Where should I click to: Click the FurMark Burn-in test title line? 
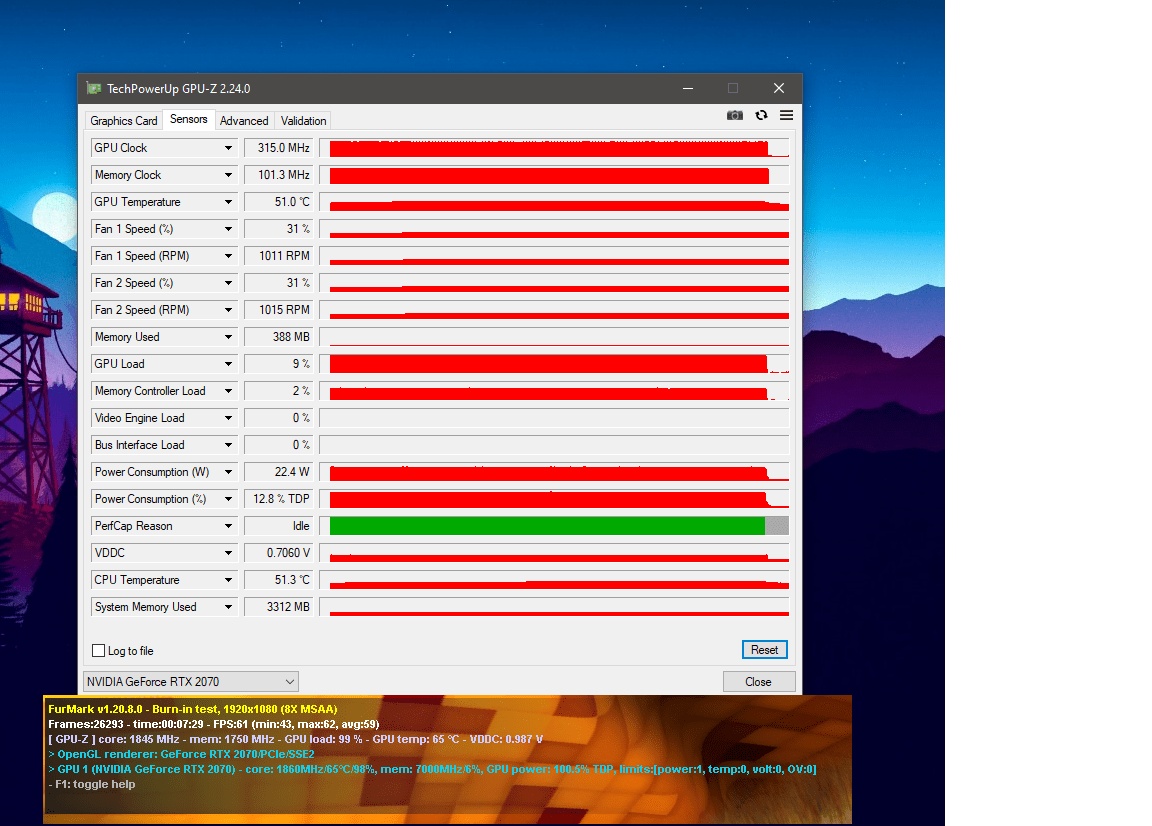tap(192, 709)
